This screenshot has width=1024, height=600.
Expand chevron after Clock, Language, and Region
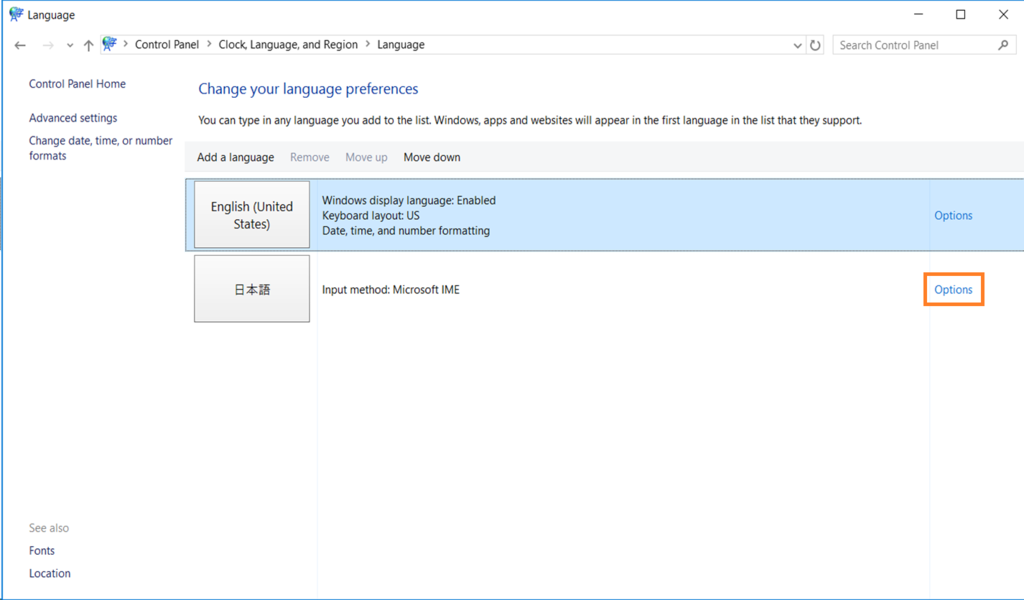(368, 44)
